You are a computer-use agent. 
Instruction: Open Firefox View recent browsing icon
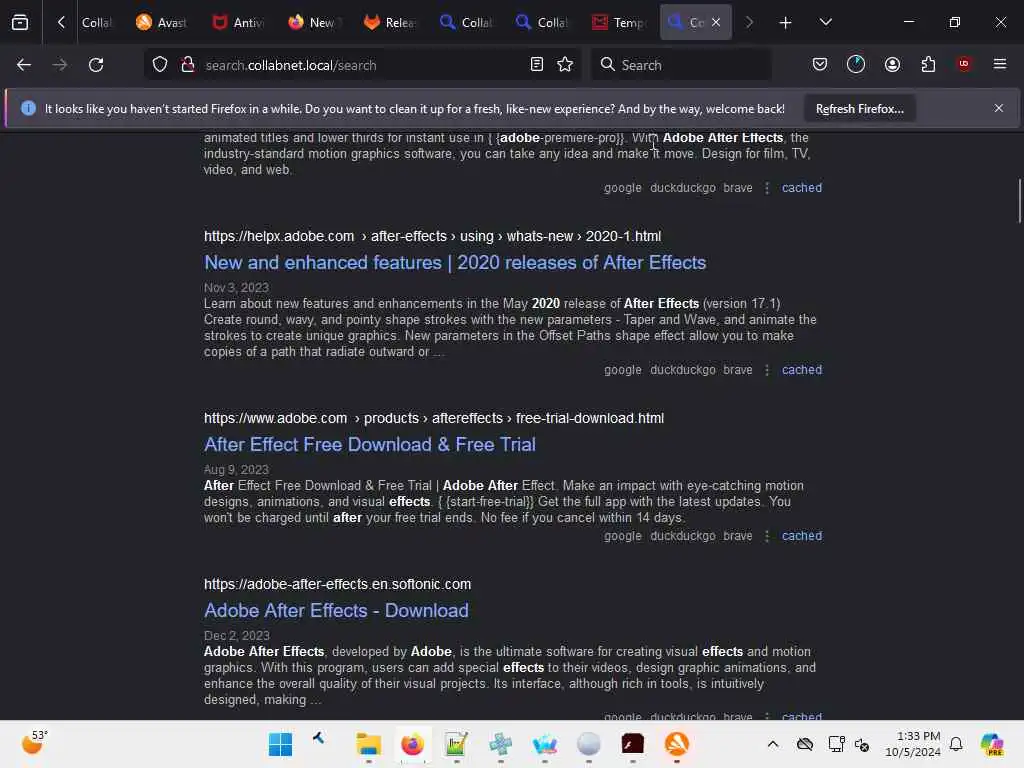pyautogui.click(x=20, y=22)
